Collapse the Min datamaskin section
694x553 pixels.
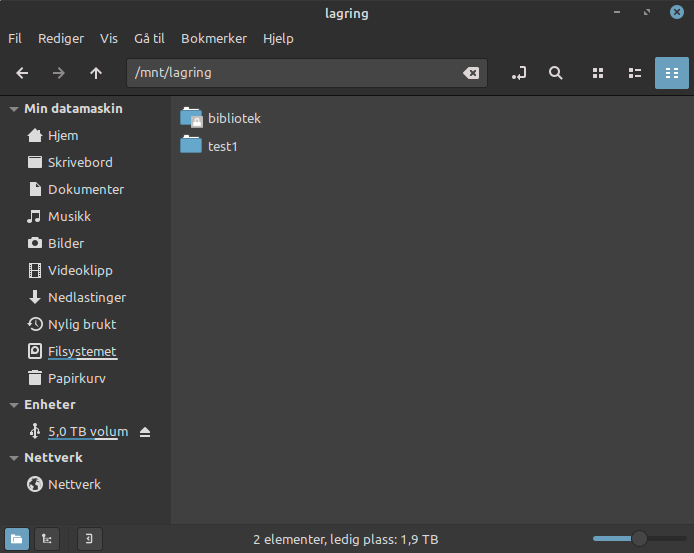(14, 109)
